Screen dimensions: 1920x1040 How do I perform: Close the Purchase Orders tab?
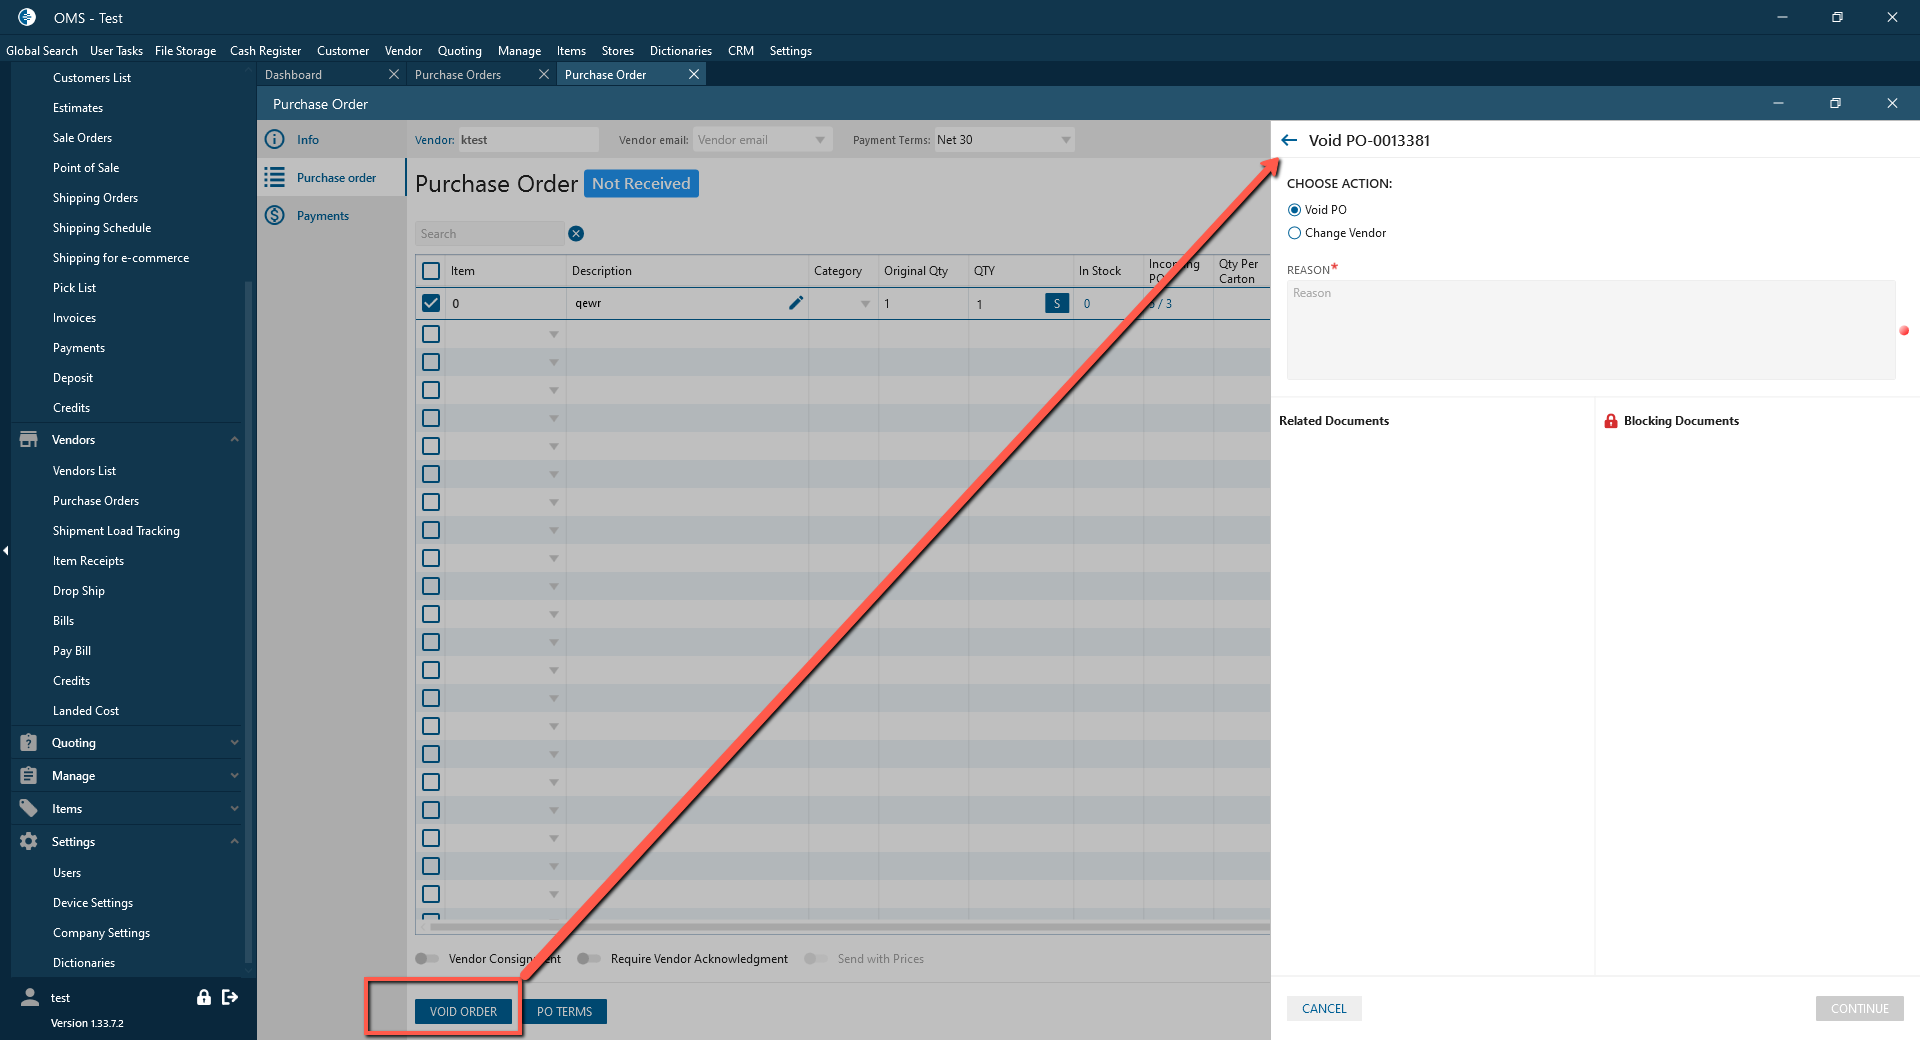(x=544, y=74)
